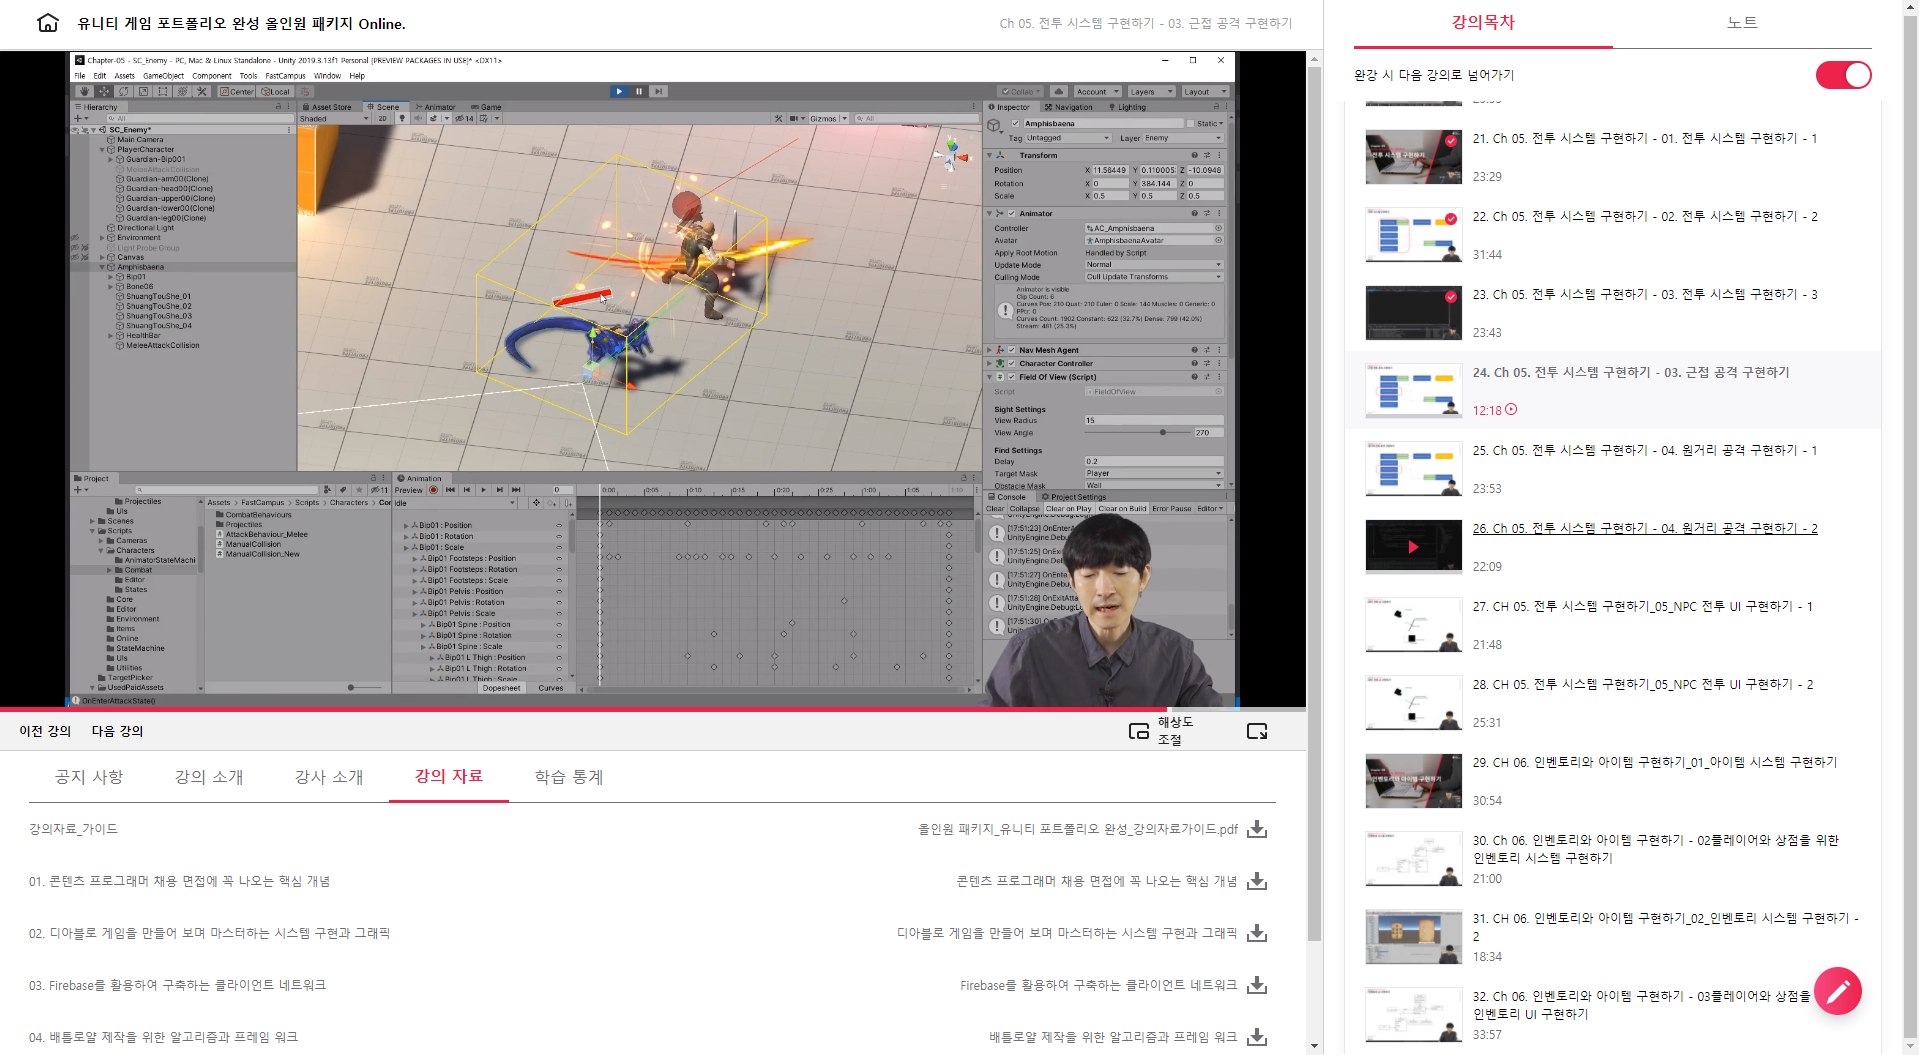The width and height of the screenshot is (1919, 1055).
Task: Click the Hierarchy add plus button
Action: 79,118
